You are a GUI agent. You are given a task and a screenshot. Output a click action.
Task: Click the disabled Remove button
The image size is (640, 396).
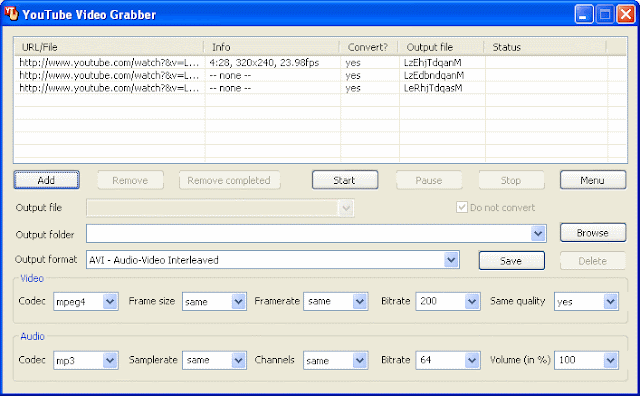[x=130, y=180]
